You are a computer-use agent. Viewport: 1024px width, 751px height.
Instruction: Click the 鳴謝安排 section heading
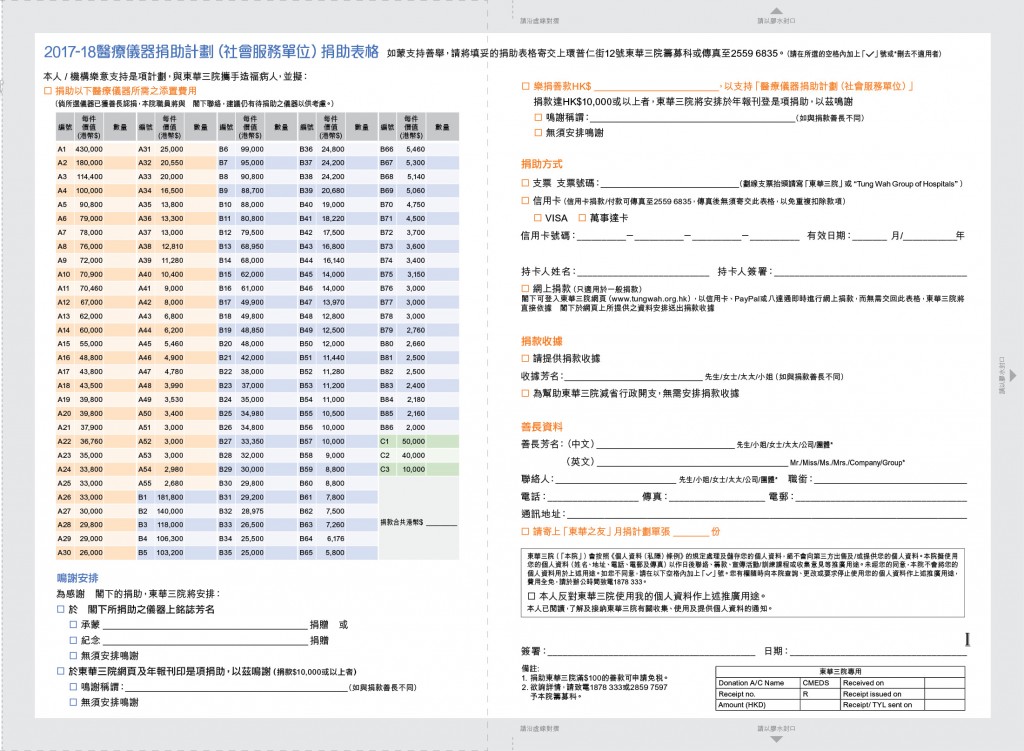click(x=77, y=578)
